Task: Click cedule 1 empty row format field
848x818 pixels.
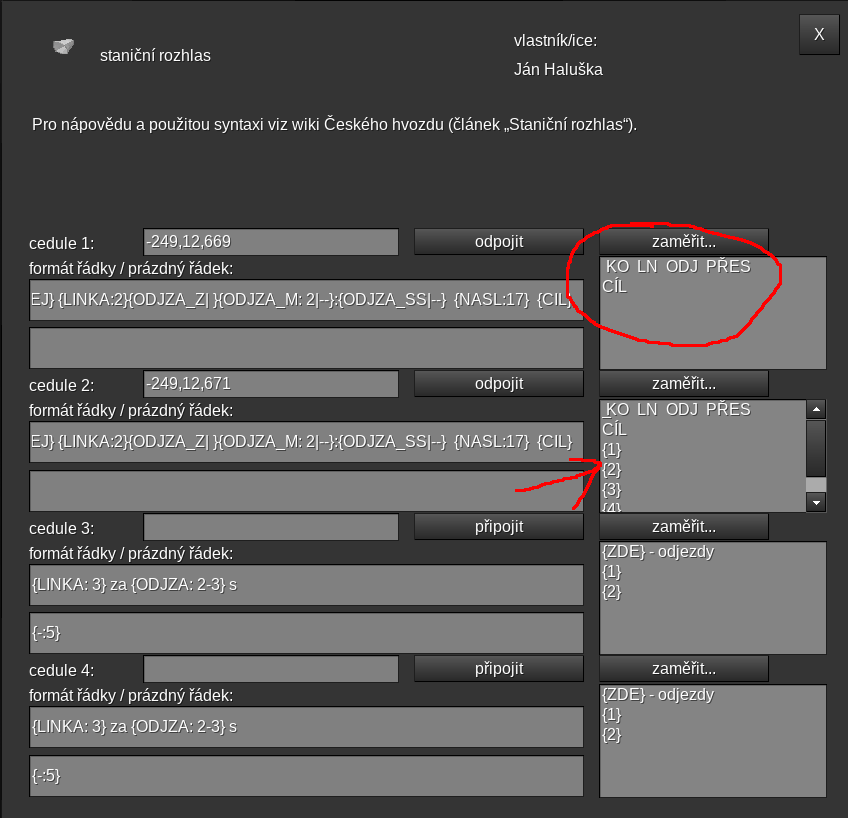Action: pos(306,348)
